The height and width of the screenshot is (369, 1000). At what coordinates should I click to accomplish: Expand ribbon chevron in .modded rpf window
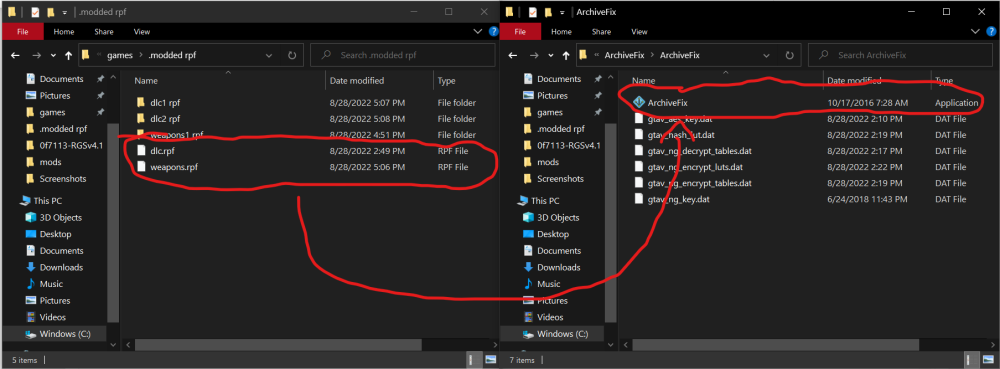click(x=479, y=31)
